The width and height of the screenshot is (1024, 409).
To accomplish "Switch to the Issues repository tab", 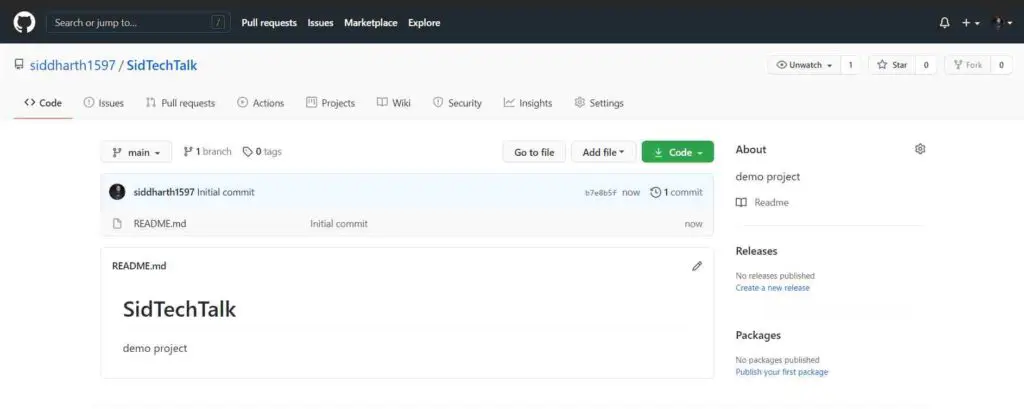I will tap(104, 103).
